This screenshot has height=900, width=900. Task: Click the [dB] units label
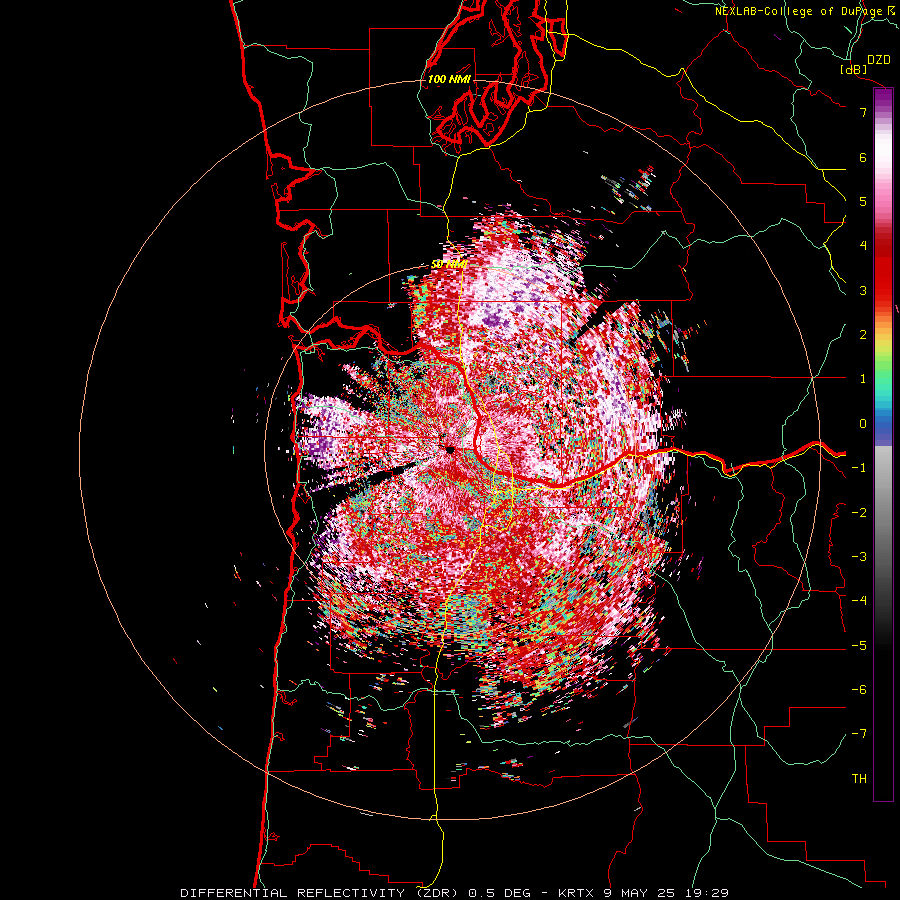coord(854,69)
